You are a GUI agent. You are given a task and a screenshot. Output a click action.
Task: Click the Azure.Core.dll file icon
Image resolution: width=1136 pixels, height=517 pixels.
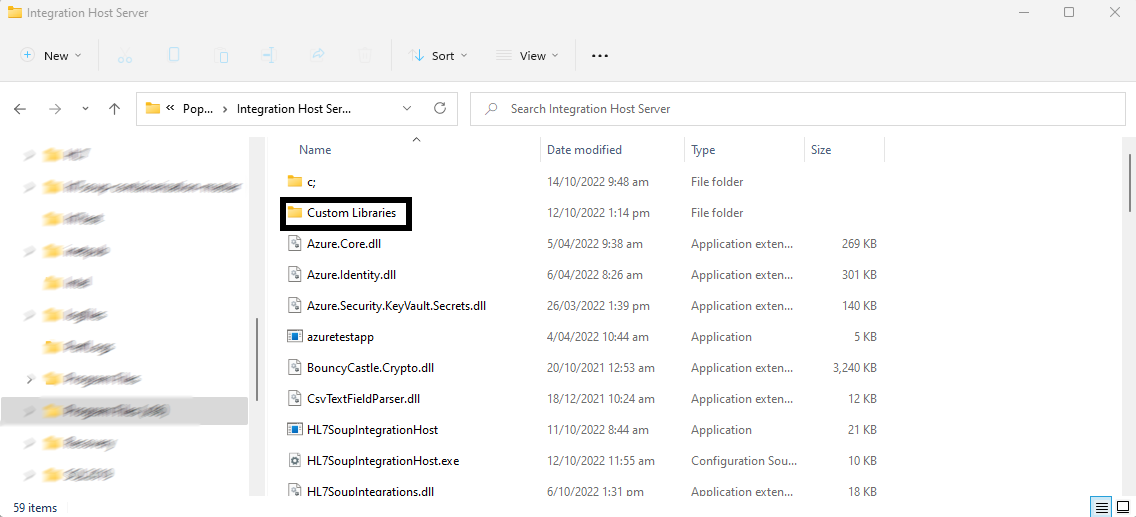(294, 244)
